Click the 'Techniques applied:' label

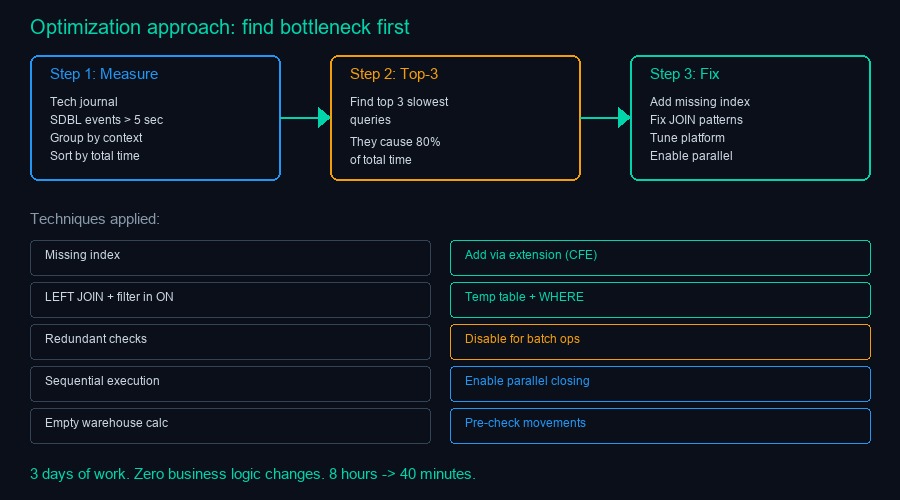(x=95, y=219)
